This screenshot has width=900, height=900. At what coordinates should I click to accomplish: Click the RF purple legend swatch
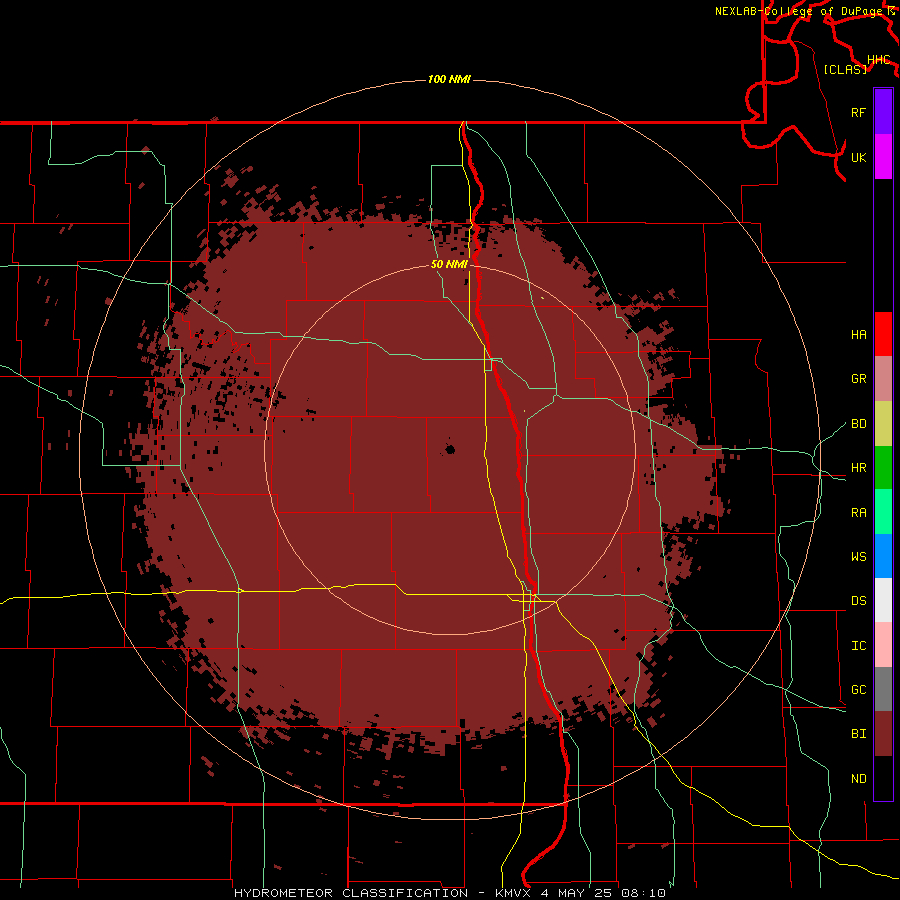pos(883,112)
